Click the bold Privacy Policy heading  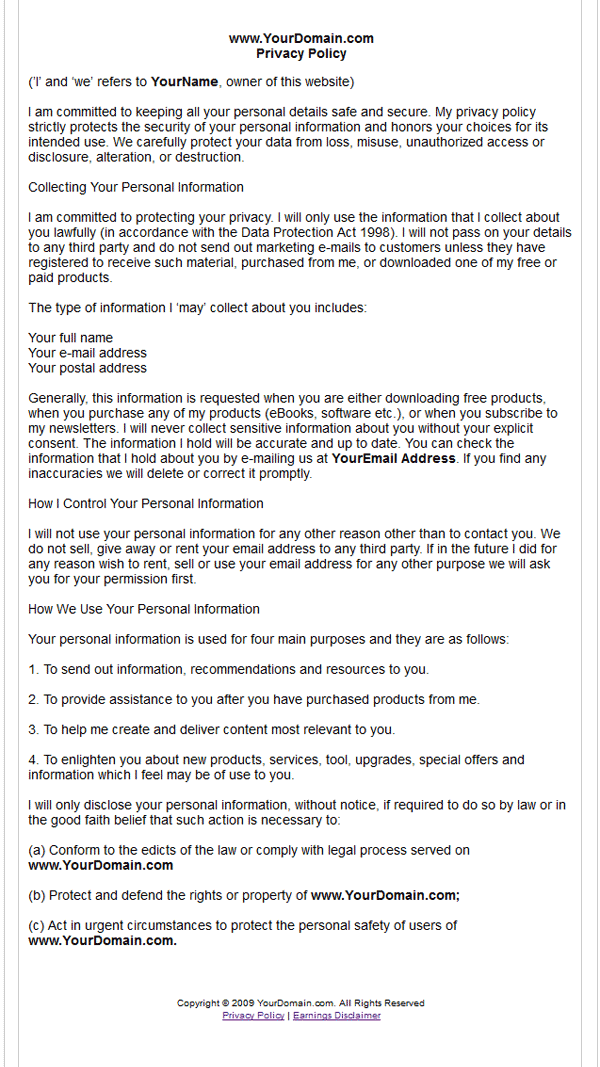[301, 53]
